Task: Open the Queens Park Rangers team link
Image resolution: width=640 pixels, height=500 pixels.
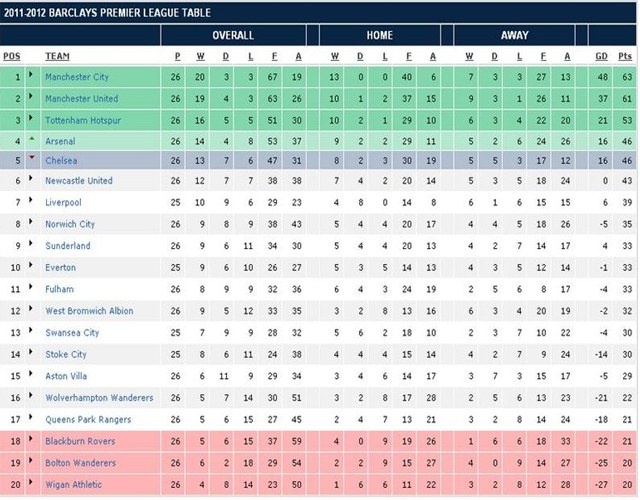Action: click(x=87, y=419)
